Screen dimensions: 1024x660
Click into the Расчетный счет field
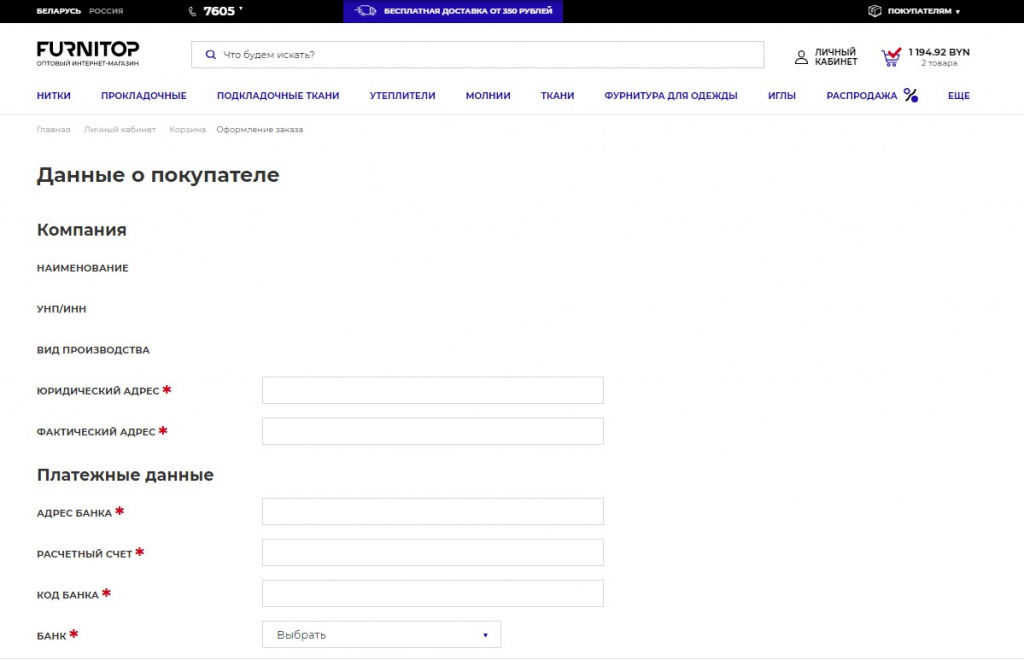[x=432, y=553]
